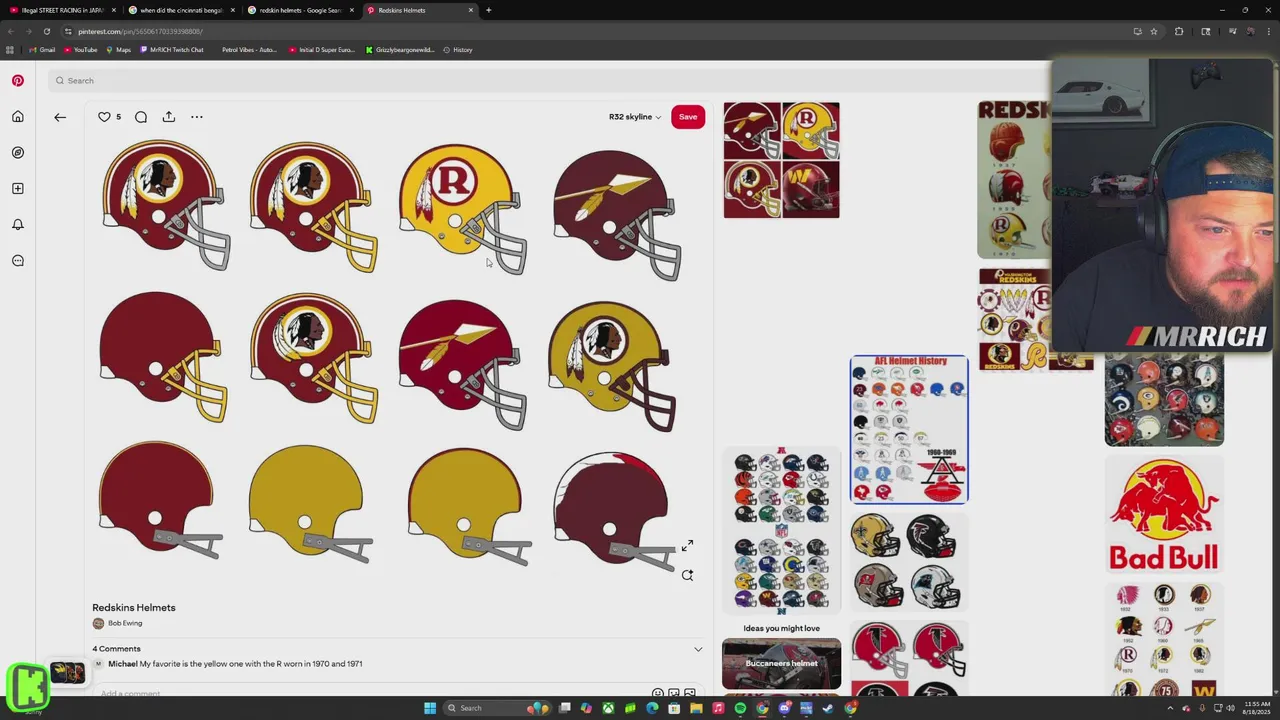Screen dimensions: 1280x720
Task: Click Michael's comment text
Action: (x=251, y=664)
